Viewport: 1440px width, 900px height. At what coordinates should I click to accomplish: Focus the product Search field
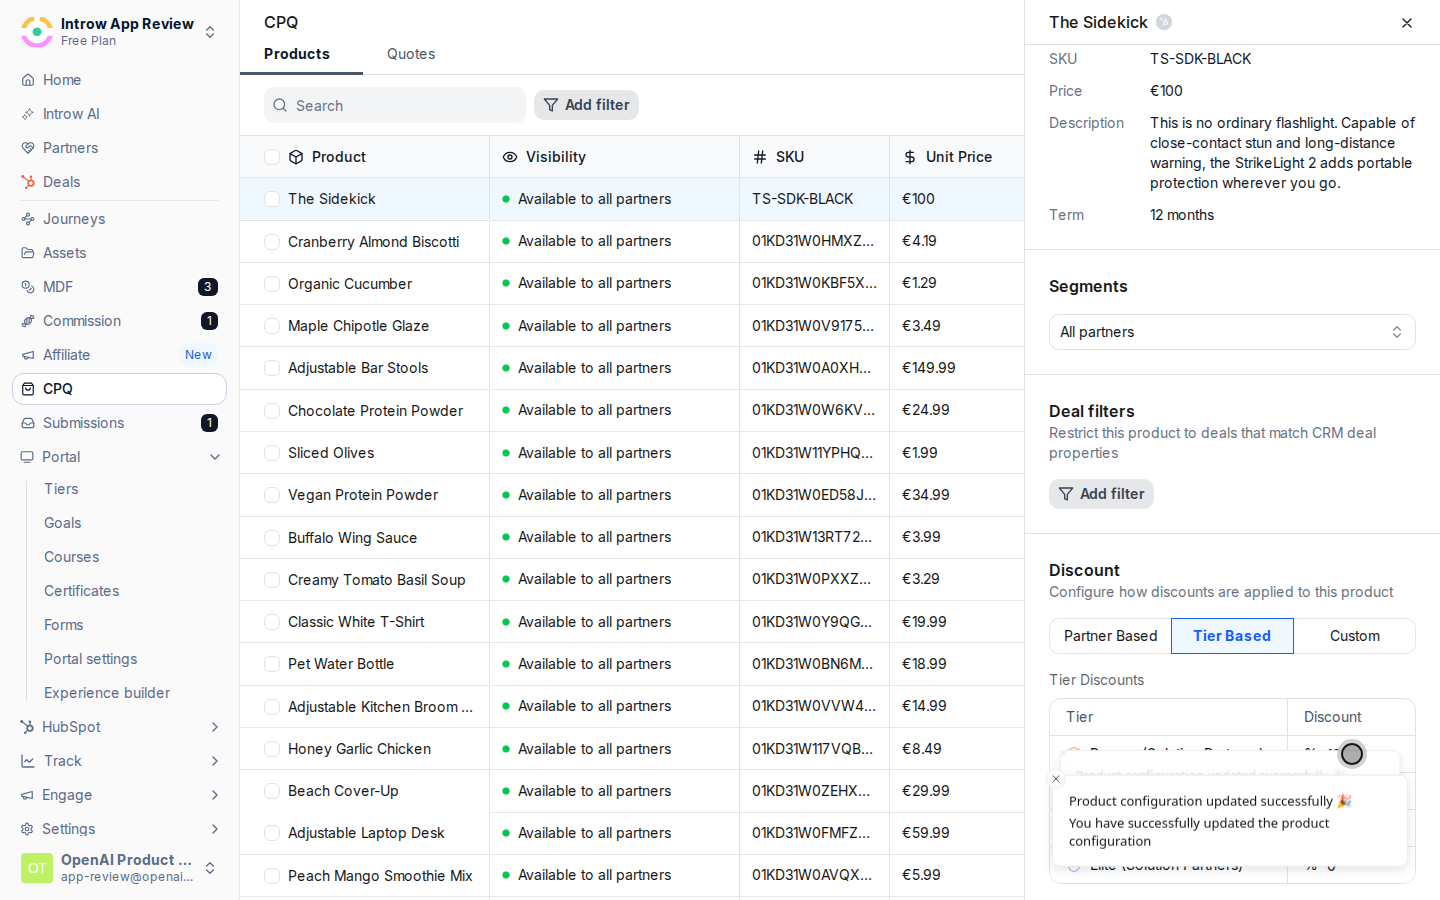[395, 105]
